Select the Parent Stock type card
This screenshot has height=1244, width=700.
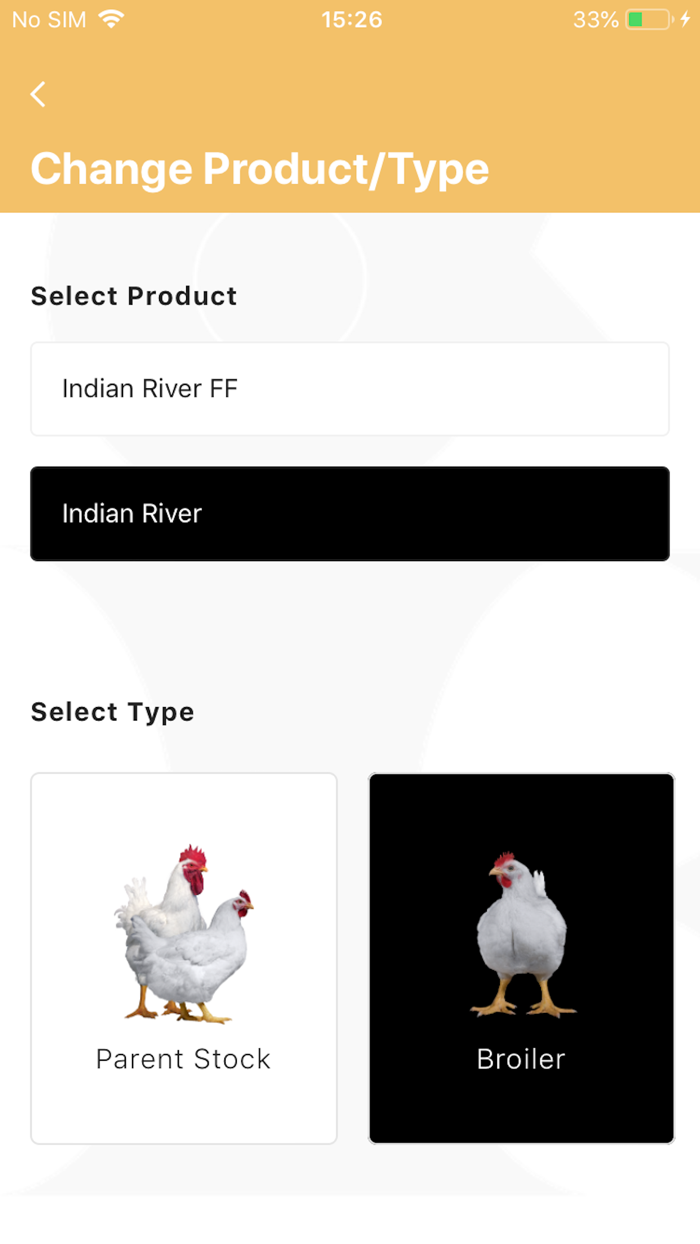click(183, 957)
